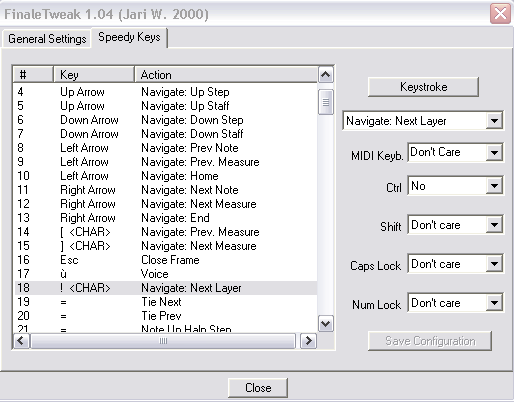Image resolution: width=514 pixels, height=402 pixels.
Task: Select row 17 Voice
Action: pyautogui.click(x=165, y=274)
